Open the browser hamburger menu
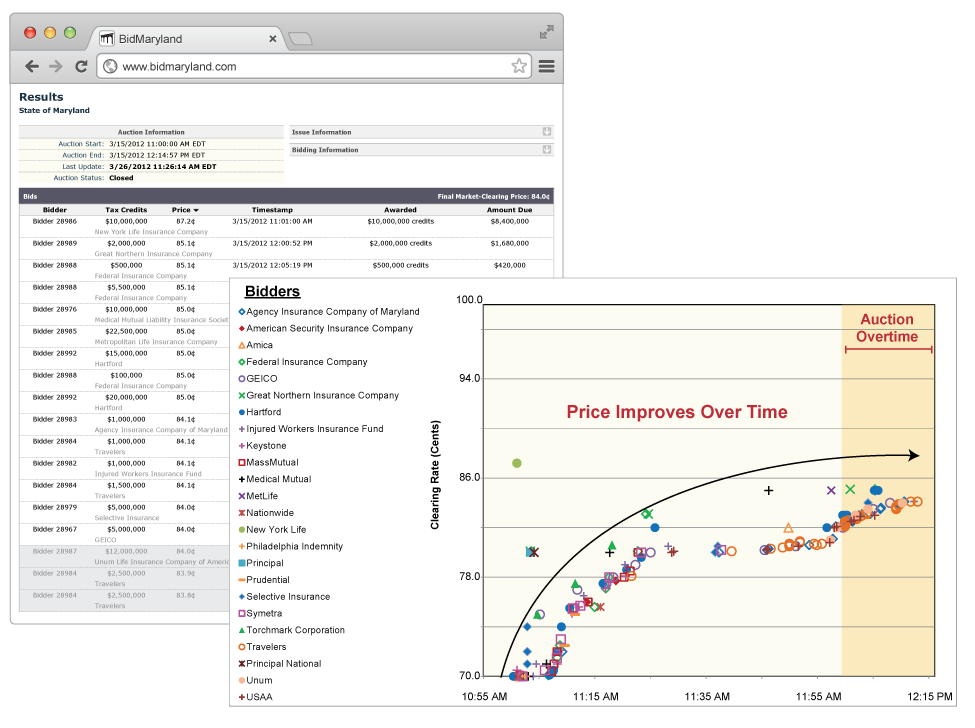Viewport: 975px width, 728px height. [x=547, y=66]
